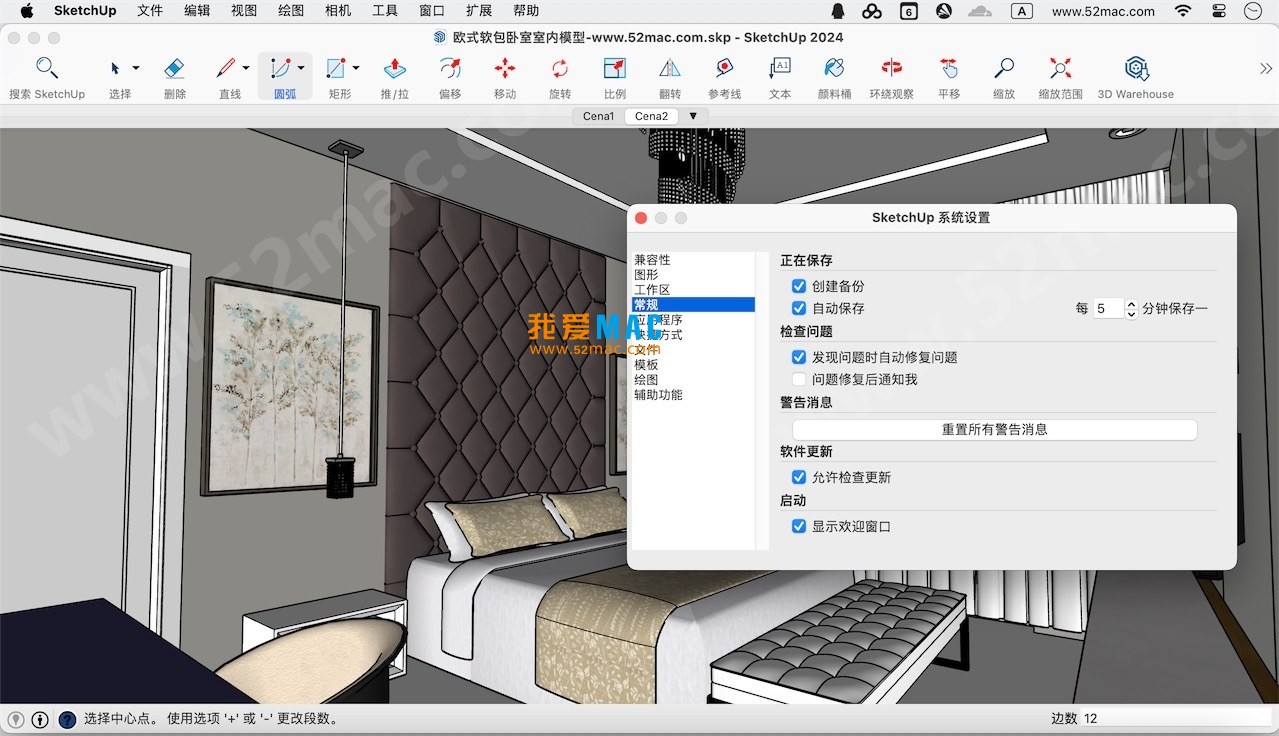The height and width of the screenshot is (736, 1279).
Task: Toggle the 创建备份 checkbox
Action: click(x=799, y=286)
